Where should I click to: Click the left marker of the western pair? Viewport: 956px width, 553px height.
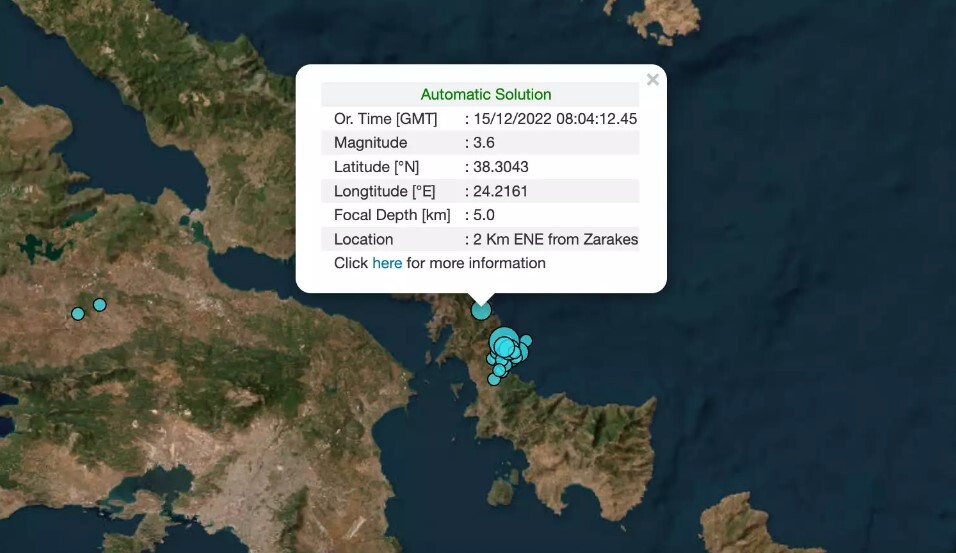[x=78, y=314]
